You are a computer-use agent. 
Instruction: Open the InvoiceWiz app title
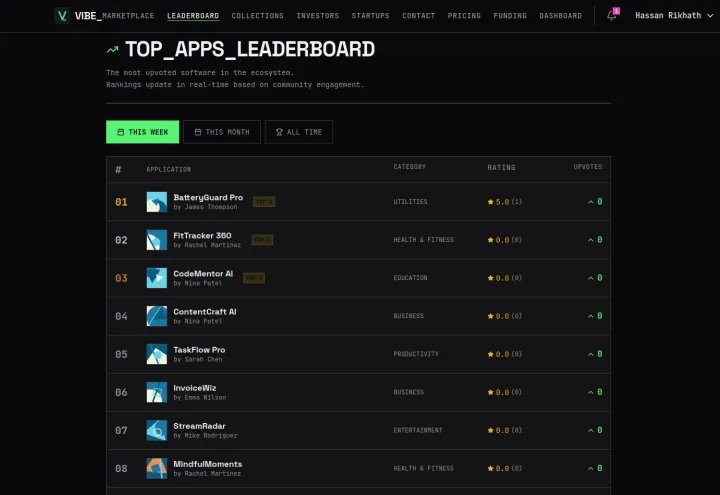[x=195, y=388]
